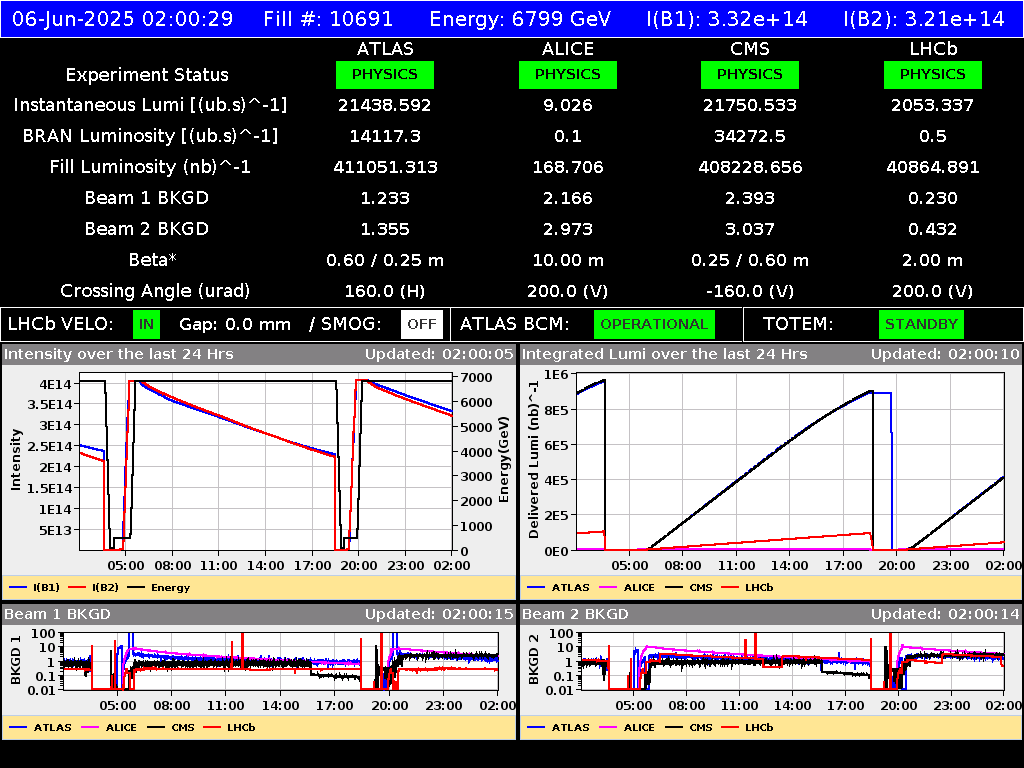Click LHCb legend in Beam 2 BKGD chart
Viewport: 1024px width, 768px height.
coord(747,728)
